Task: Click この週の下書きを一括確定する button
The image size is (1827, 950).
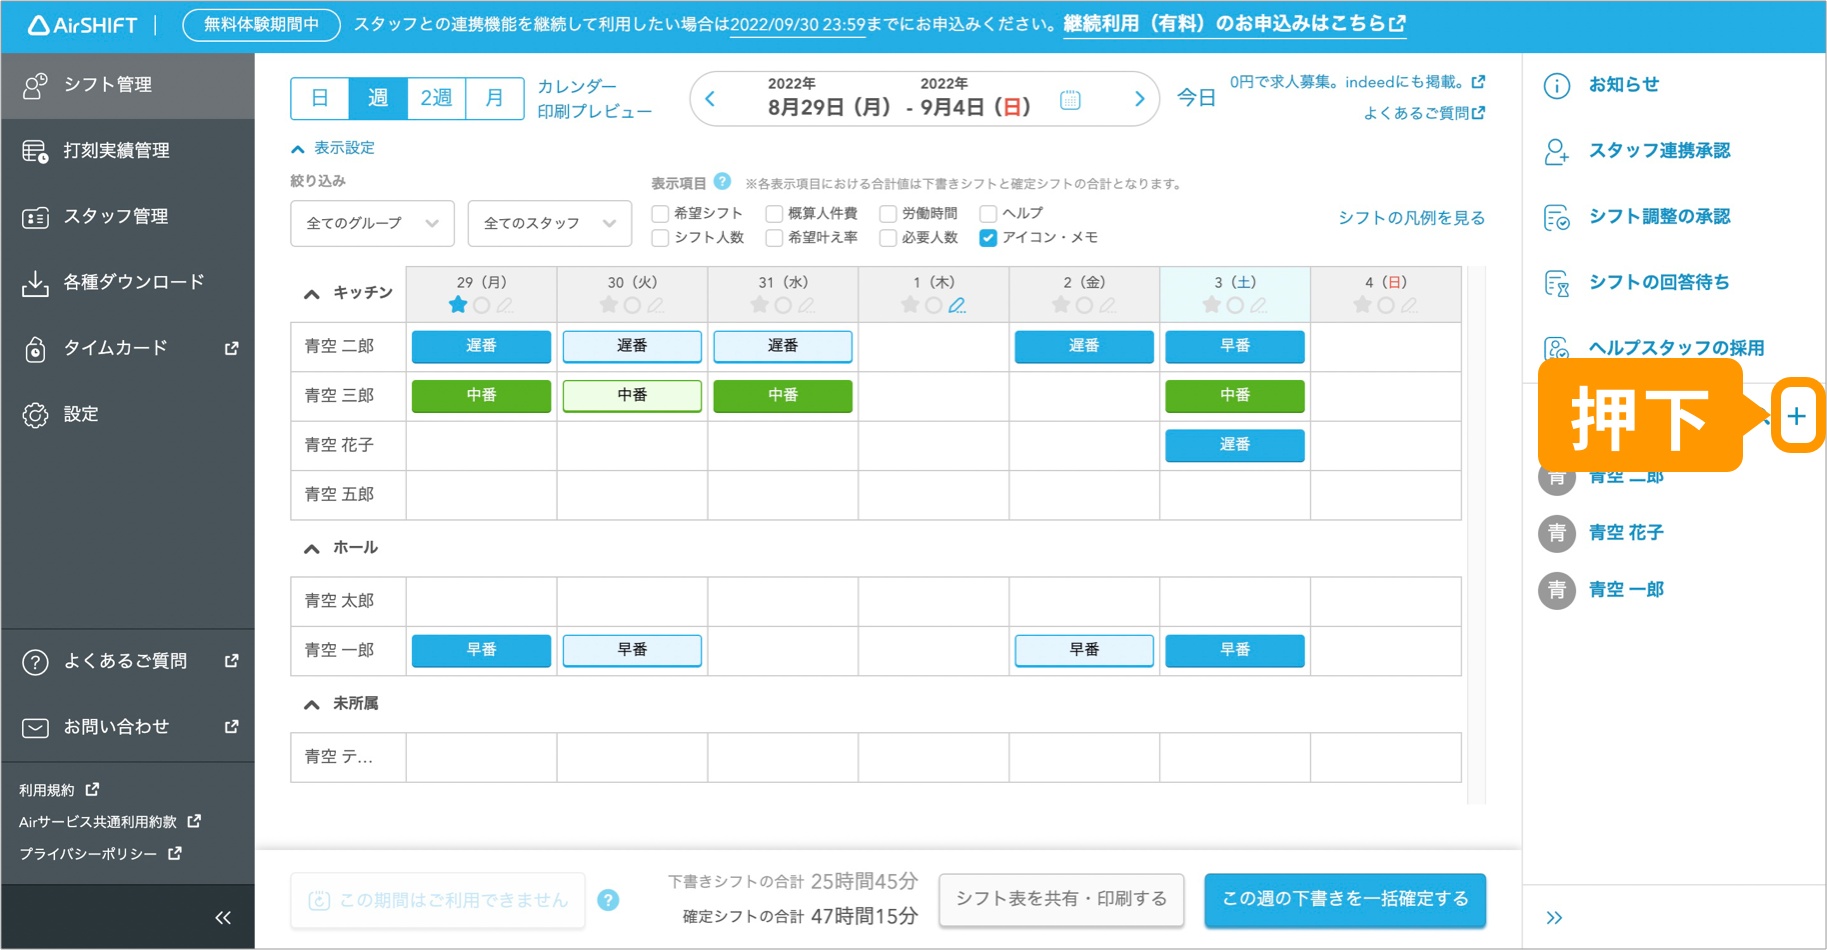Action: click(1344, 899)
